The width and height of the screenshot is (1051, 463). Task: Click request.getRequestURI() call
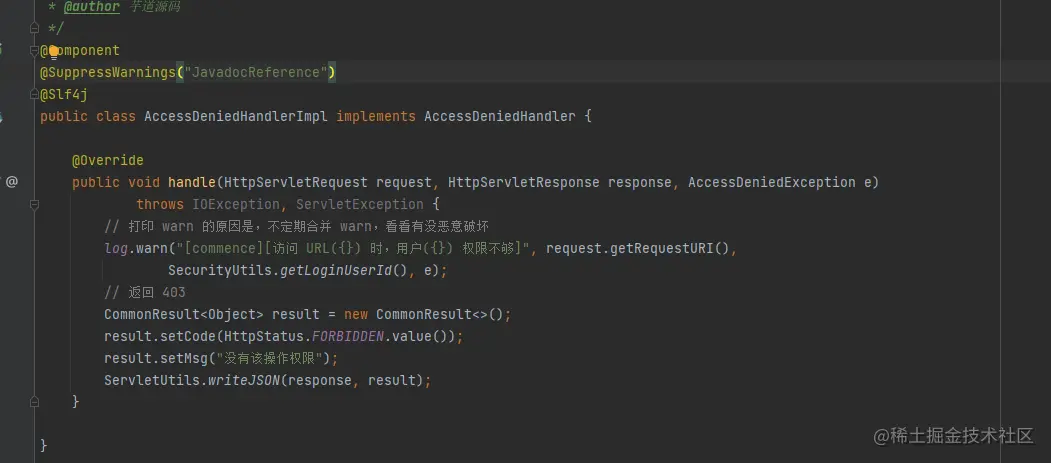pos(637,249)
